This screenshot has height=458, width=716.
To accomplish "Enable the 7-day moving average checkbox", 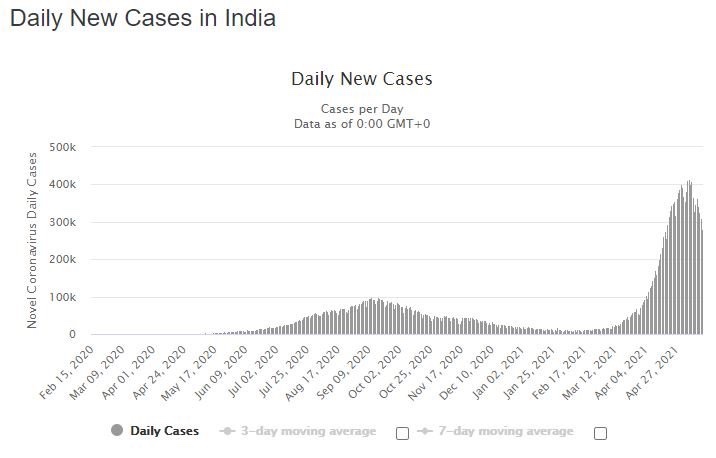I will 600,433.
